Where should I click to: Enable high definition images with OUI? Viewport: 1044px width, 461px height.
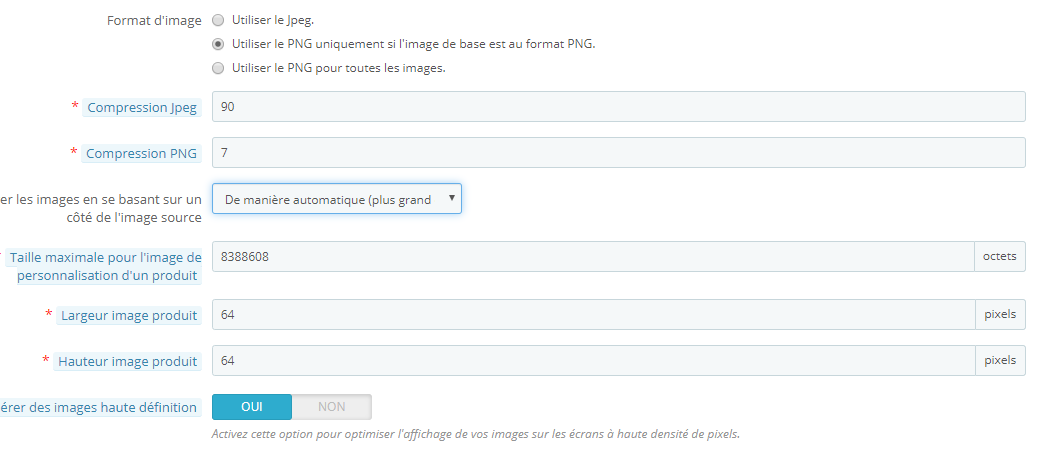coord(252,407)
